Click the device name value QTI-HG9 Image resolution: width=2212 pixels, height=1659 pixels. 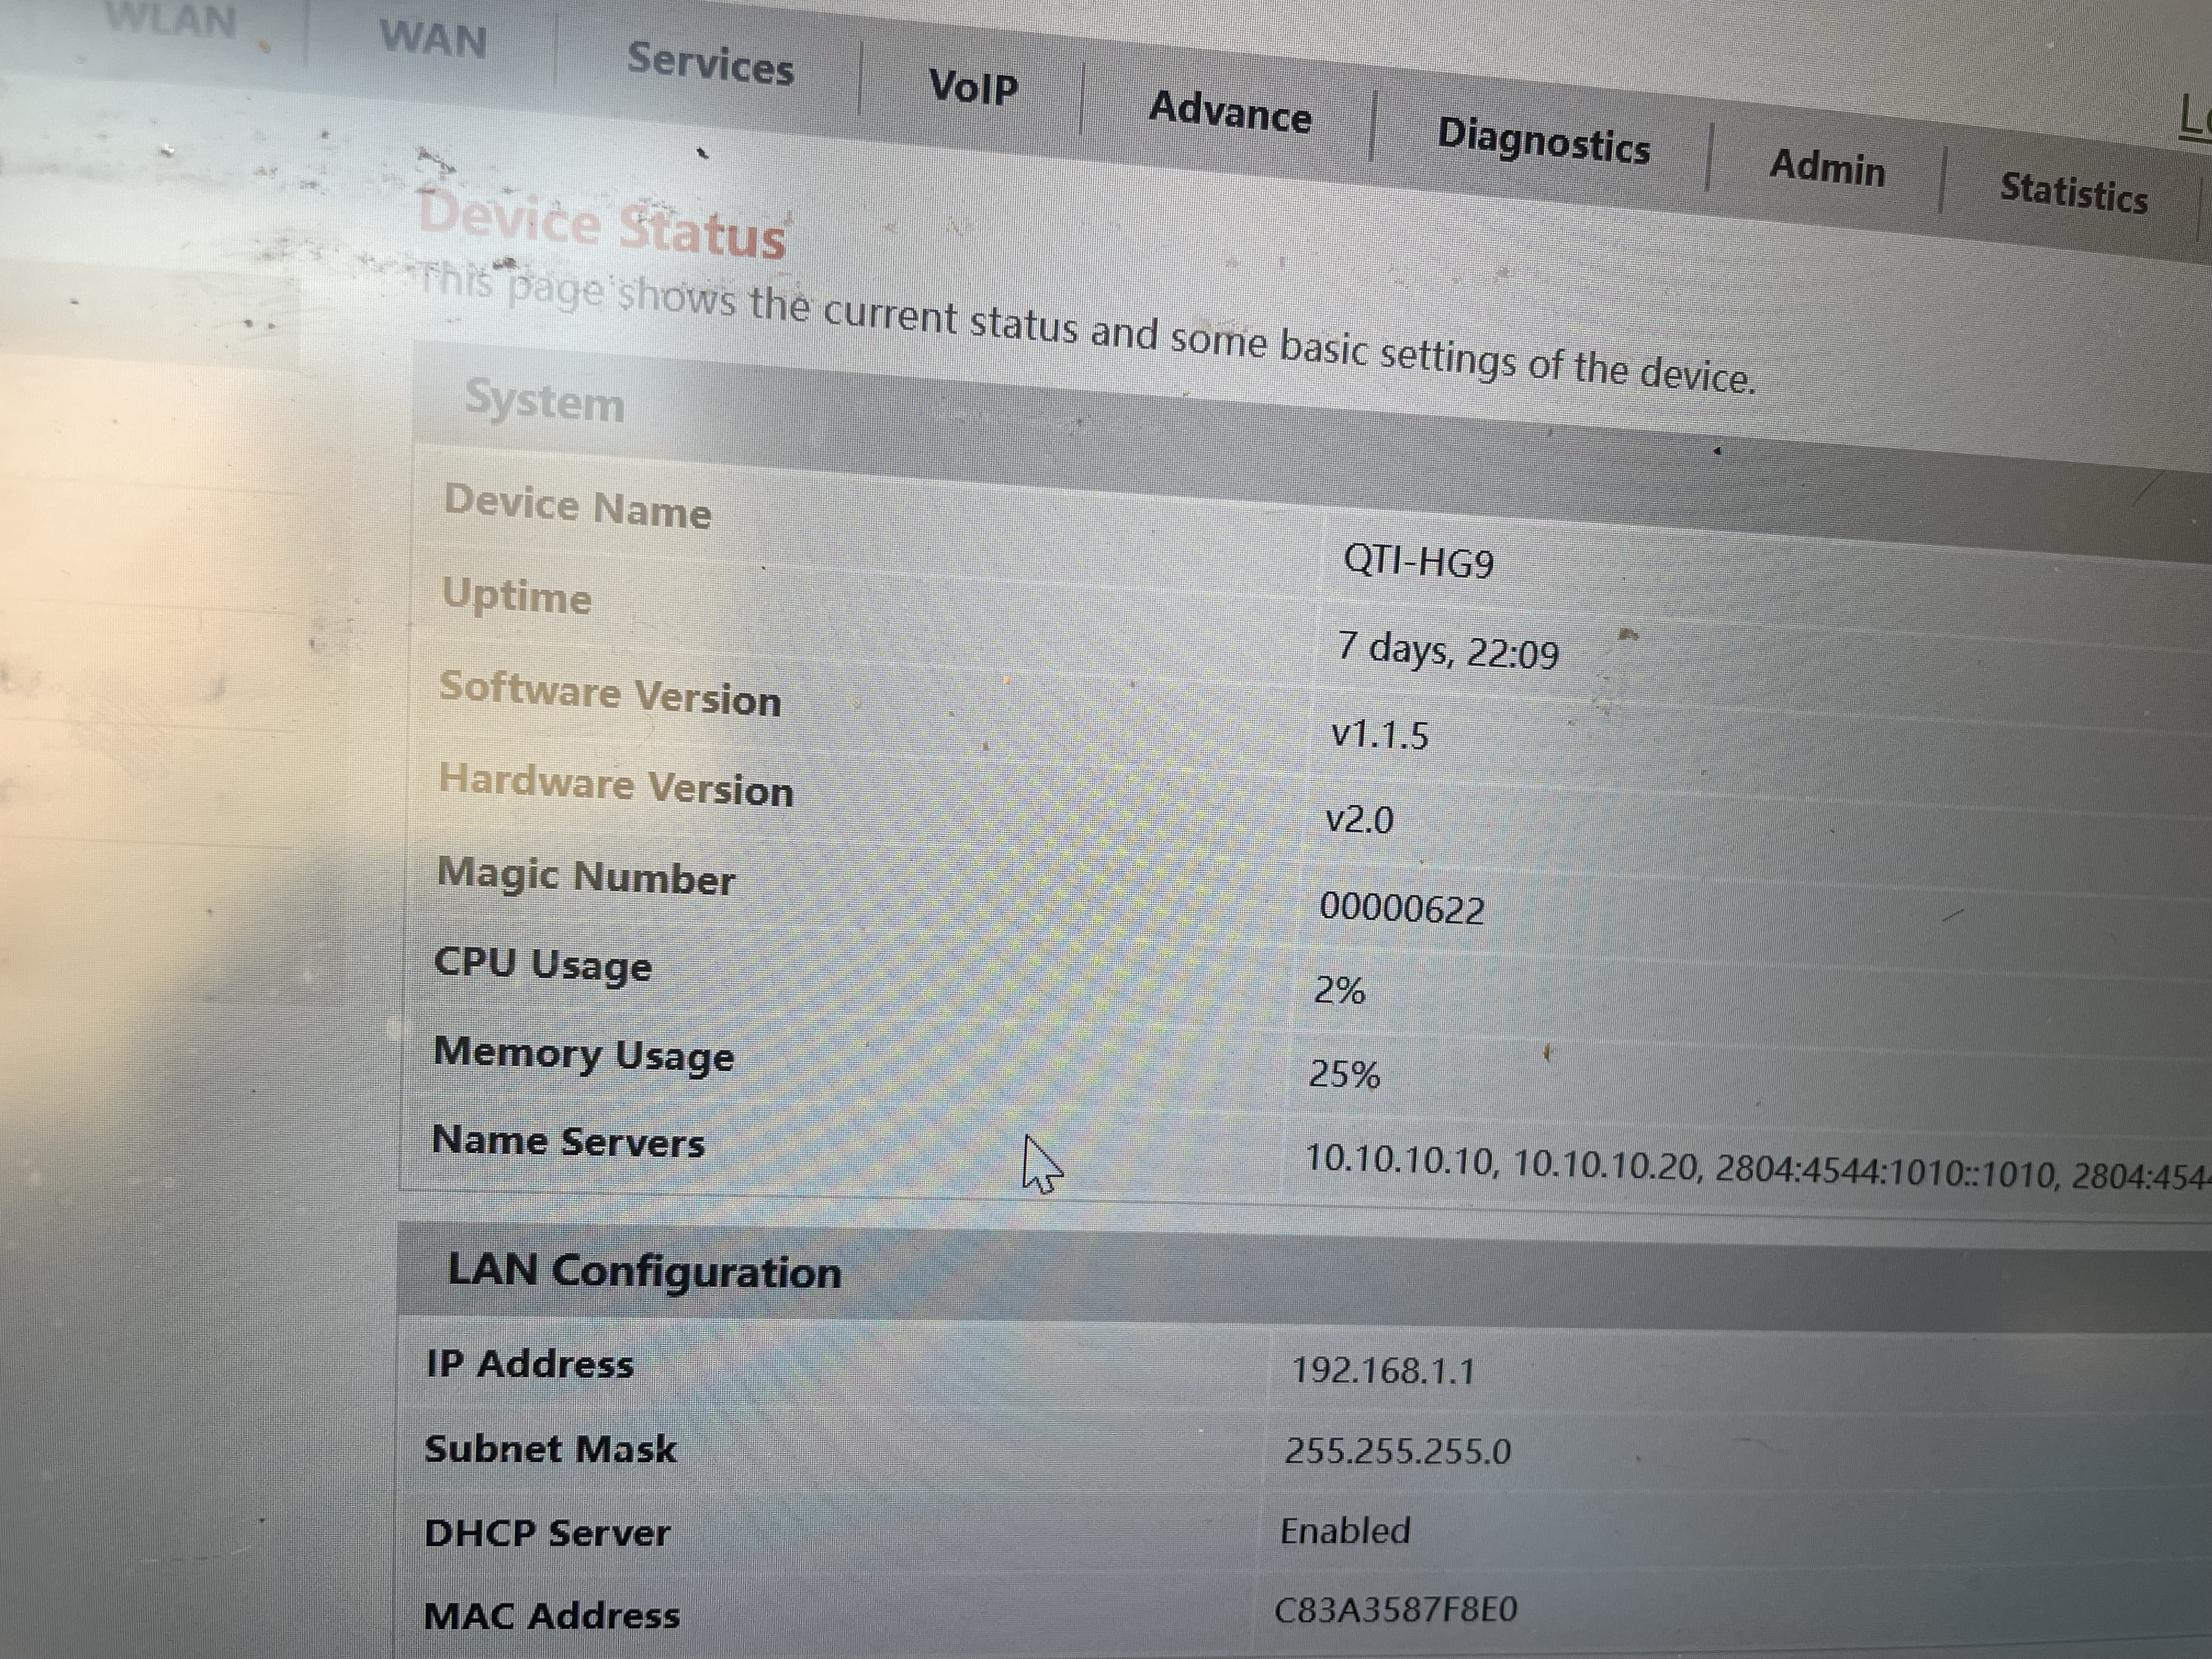click(x=1418, y=562)
